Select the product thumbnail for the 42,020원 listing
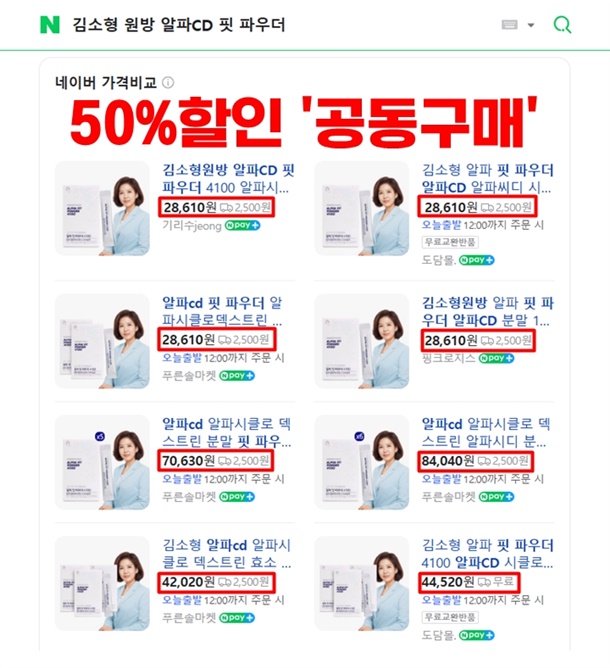This screenshot has height=668, width=610. tap(102, 584)
